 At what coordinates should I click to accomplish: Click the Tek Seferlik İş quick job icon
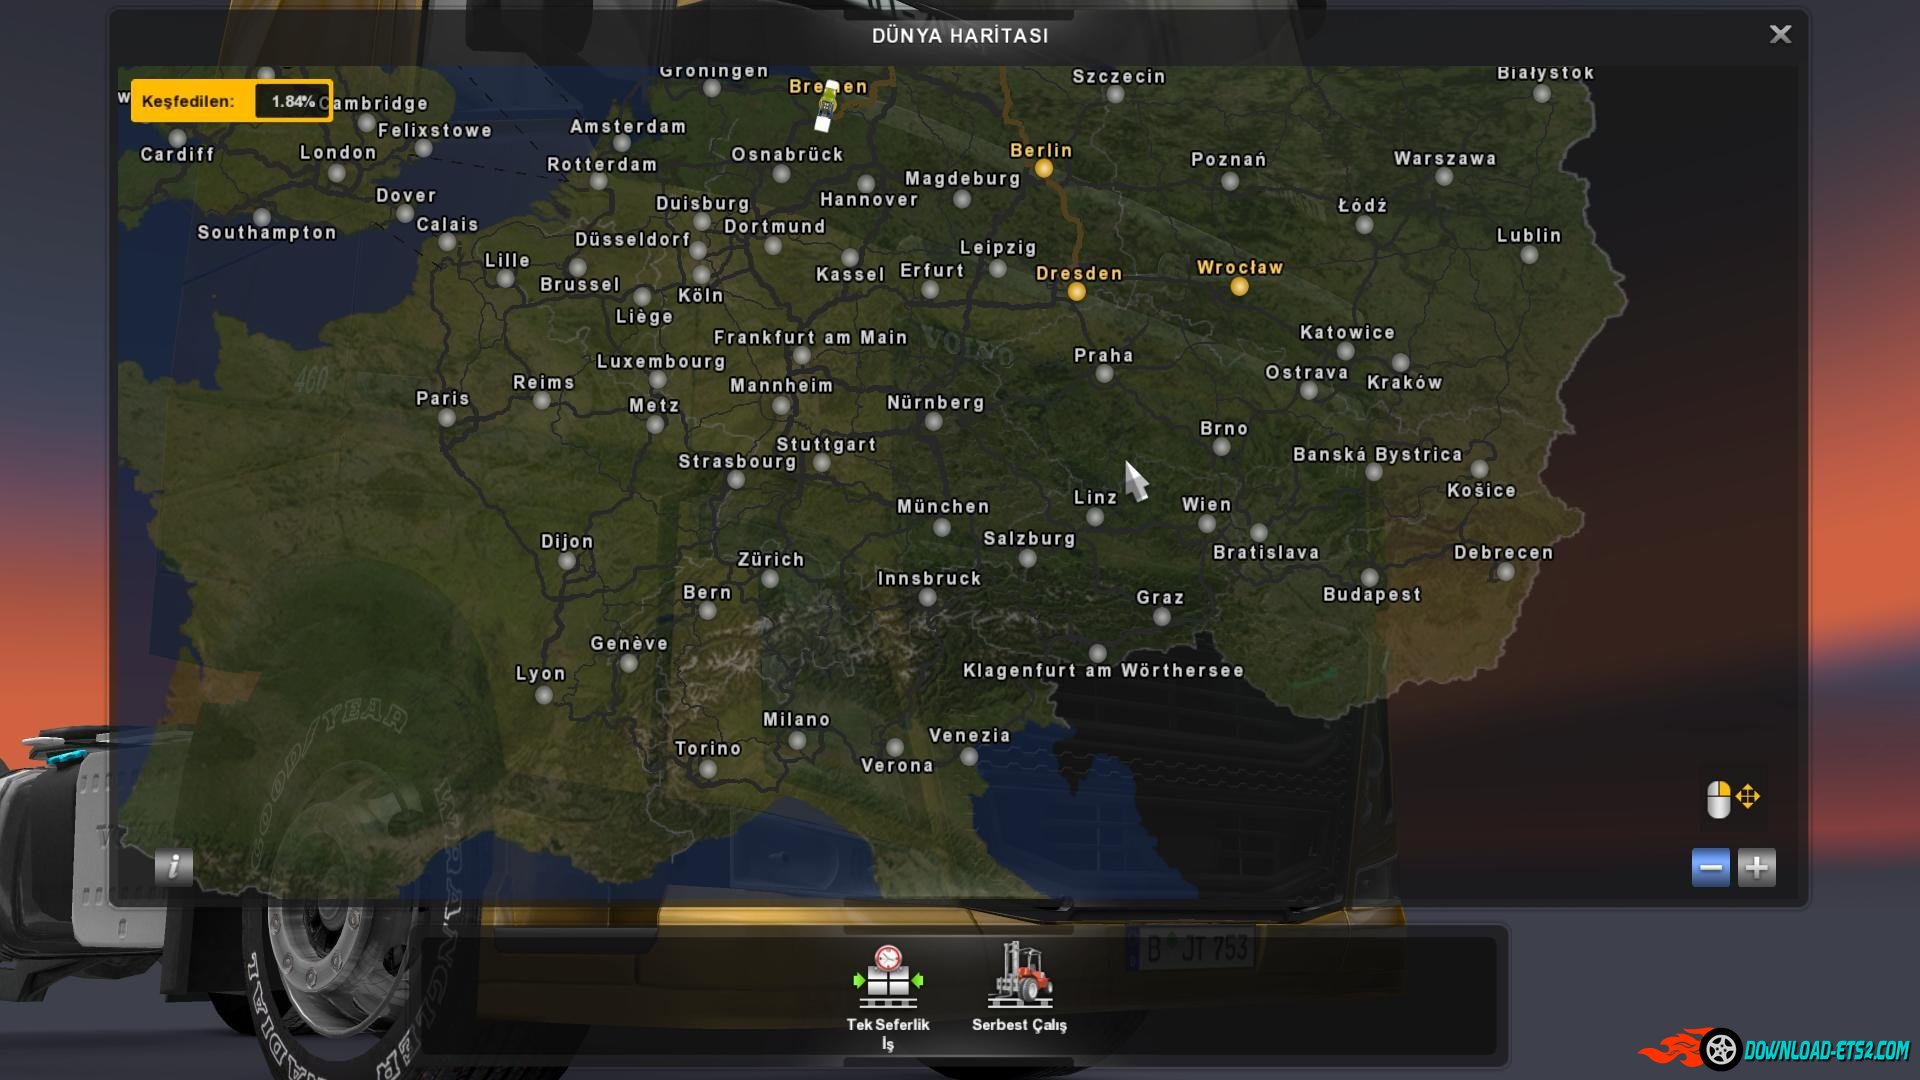point(888,977)
